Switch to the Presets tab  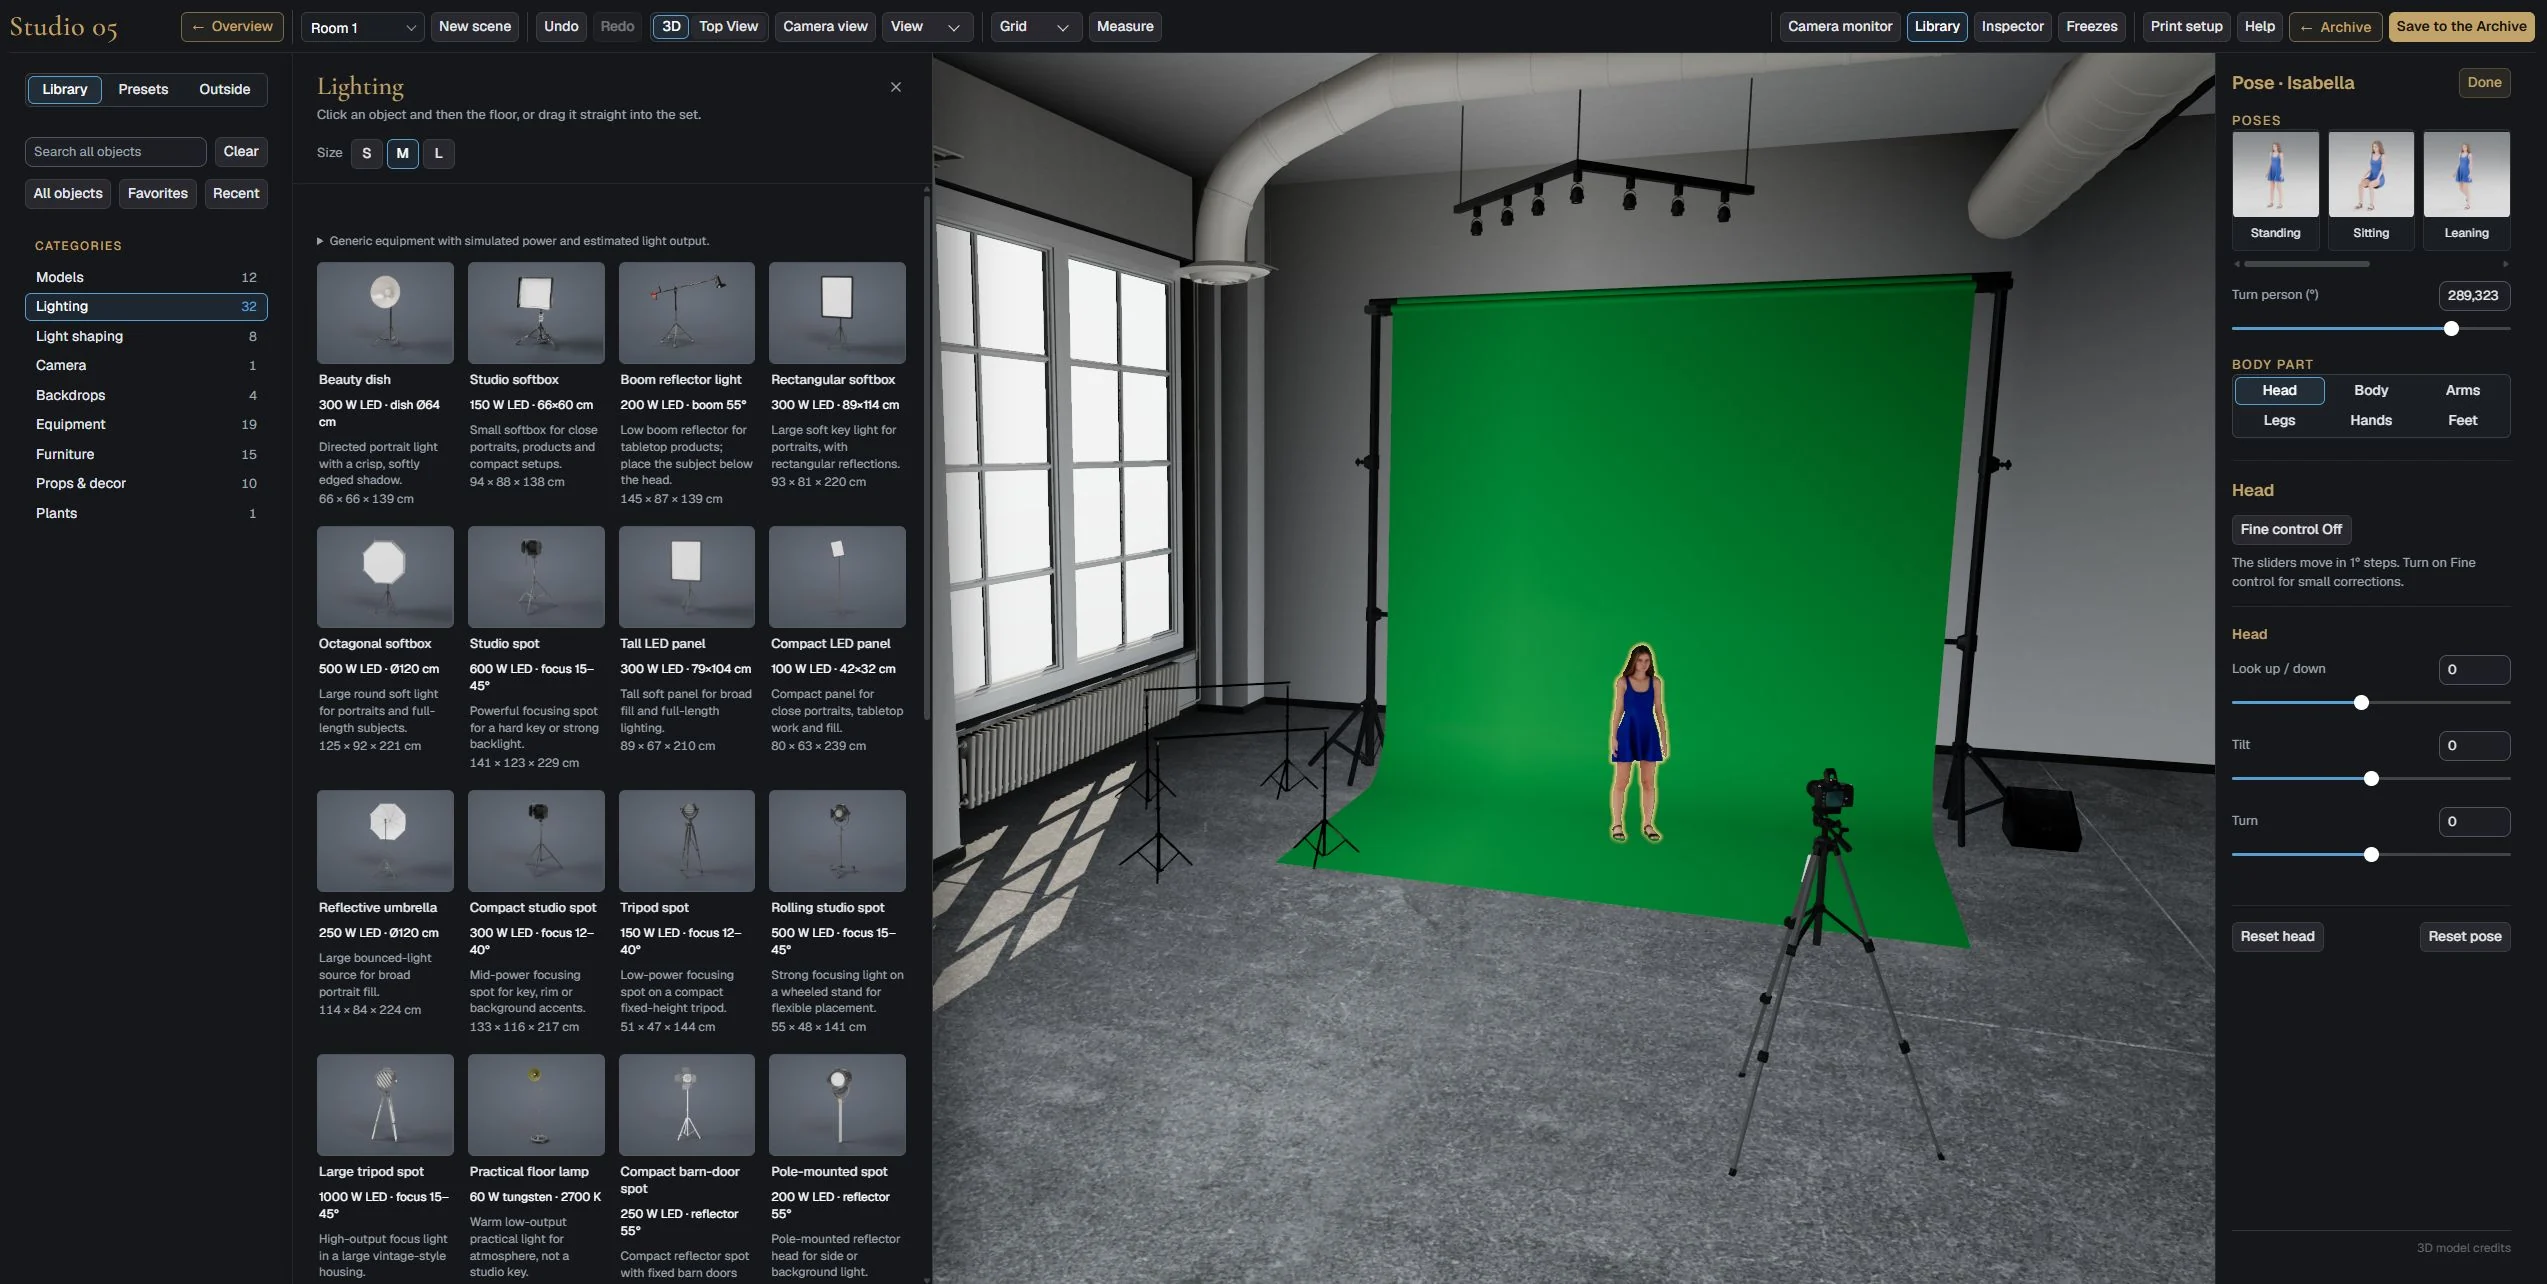[143, 89]
